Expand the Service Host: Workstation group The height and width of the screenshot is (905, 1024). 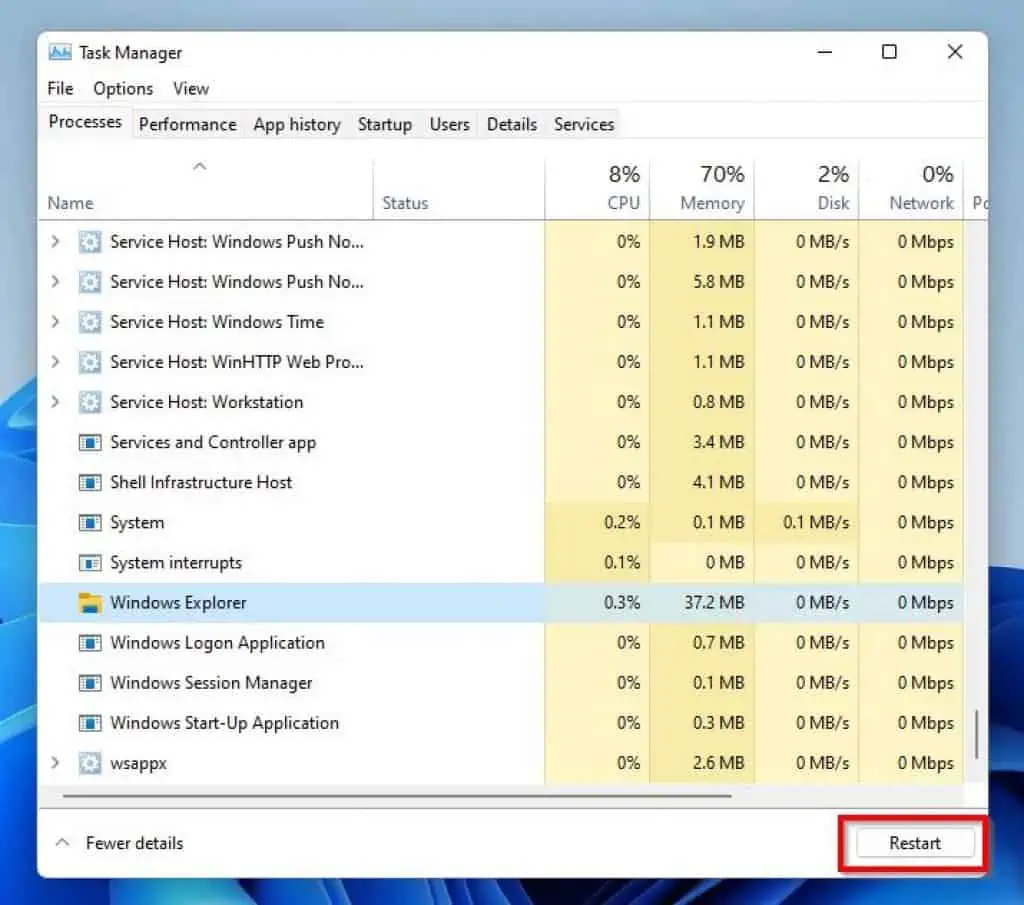[x=56, y=402]
